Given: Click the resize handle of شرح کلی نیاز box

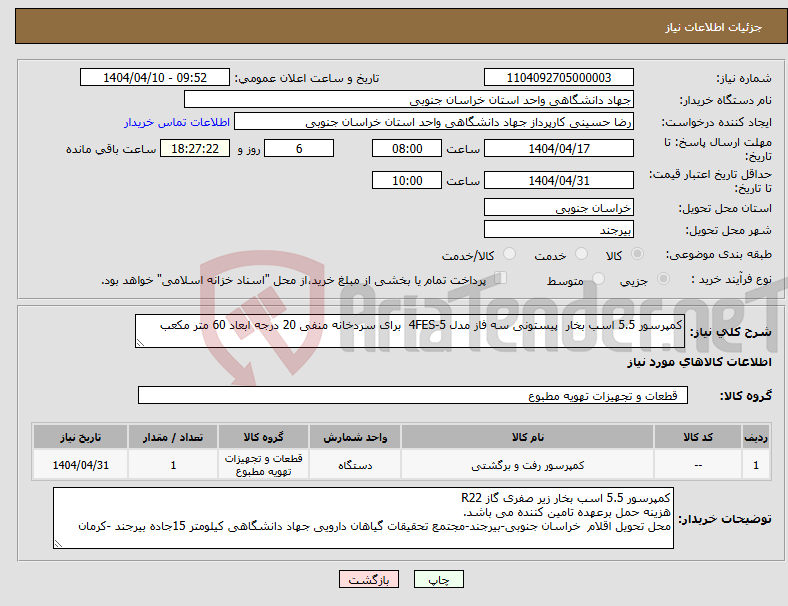Looking at the screenshot, I should [x=140, y=343].
